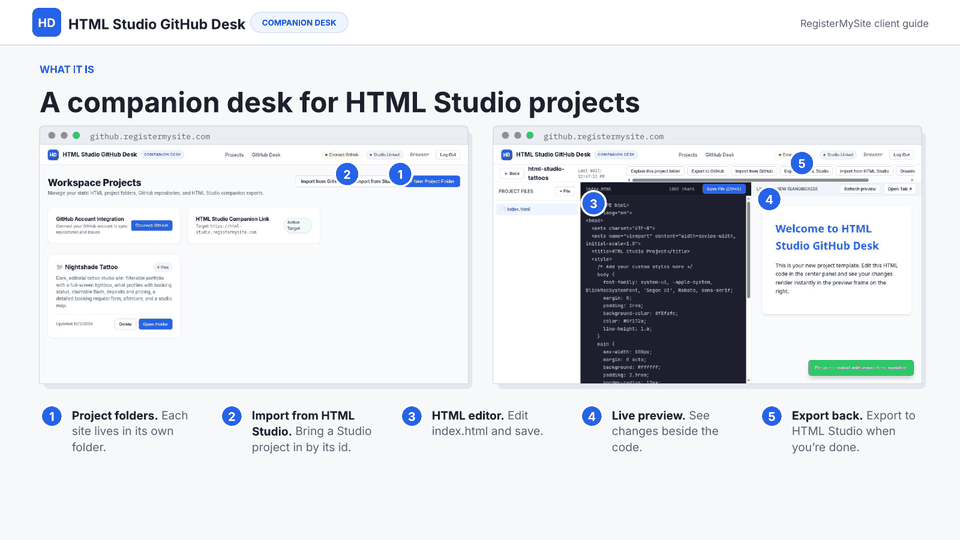This screenshot has height=540, width=960.
Task: Open GitHub Desk in the right screenshot navigation
Action: coord(719,155)
